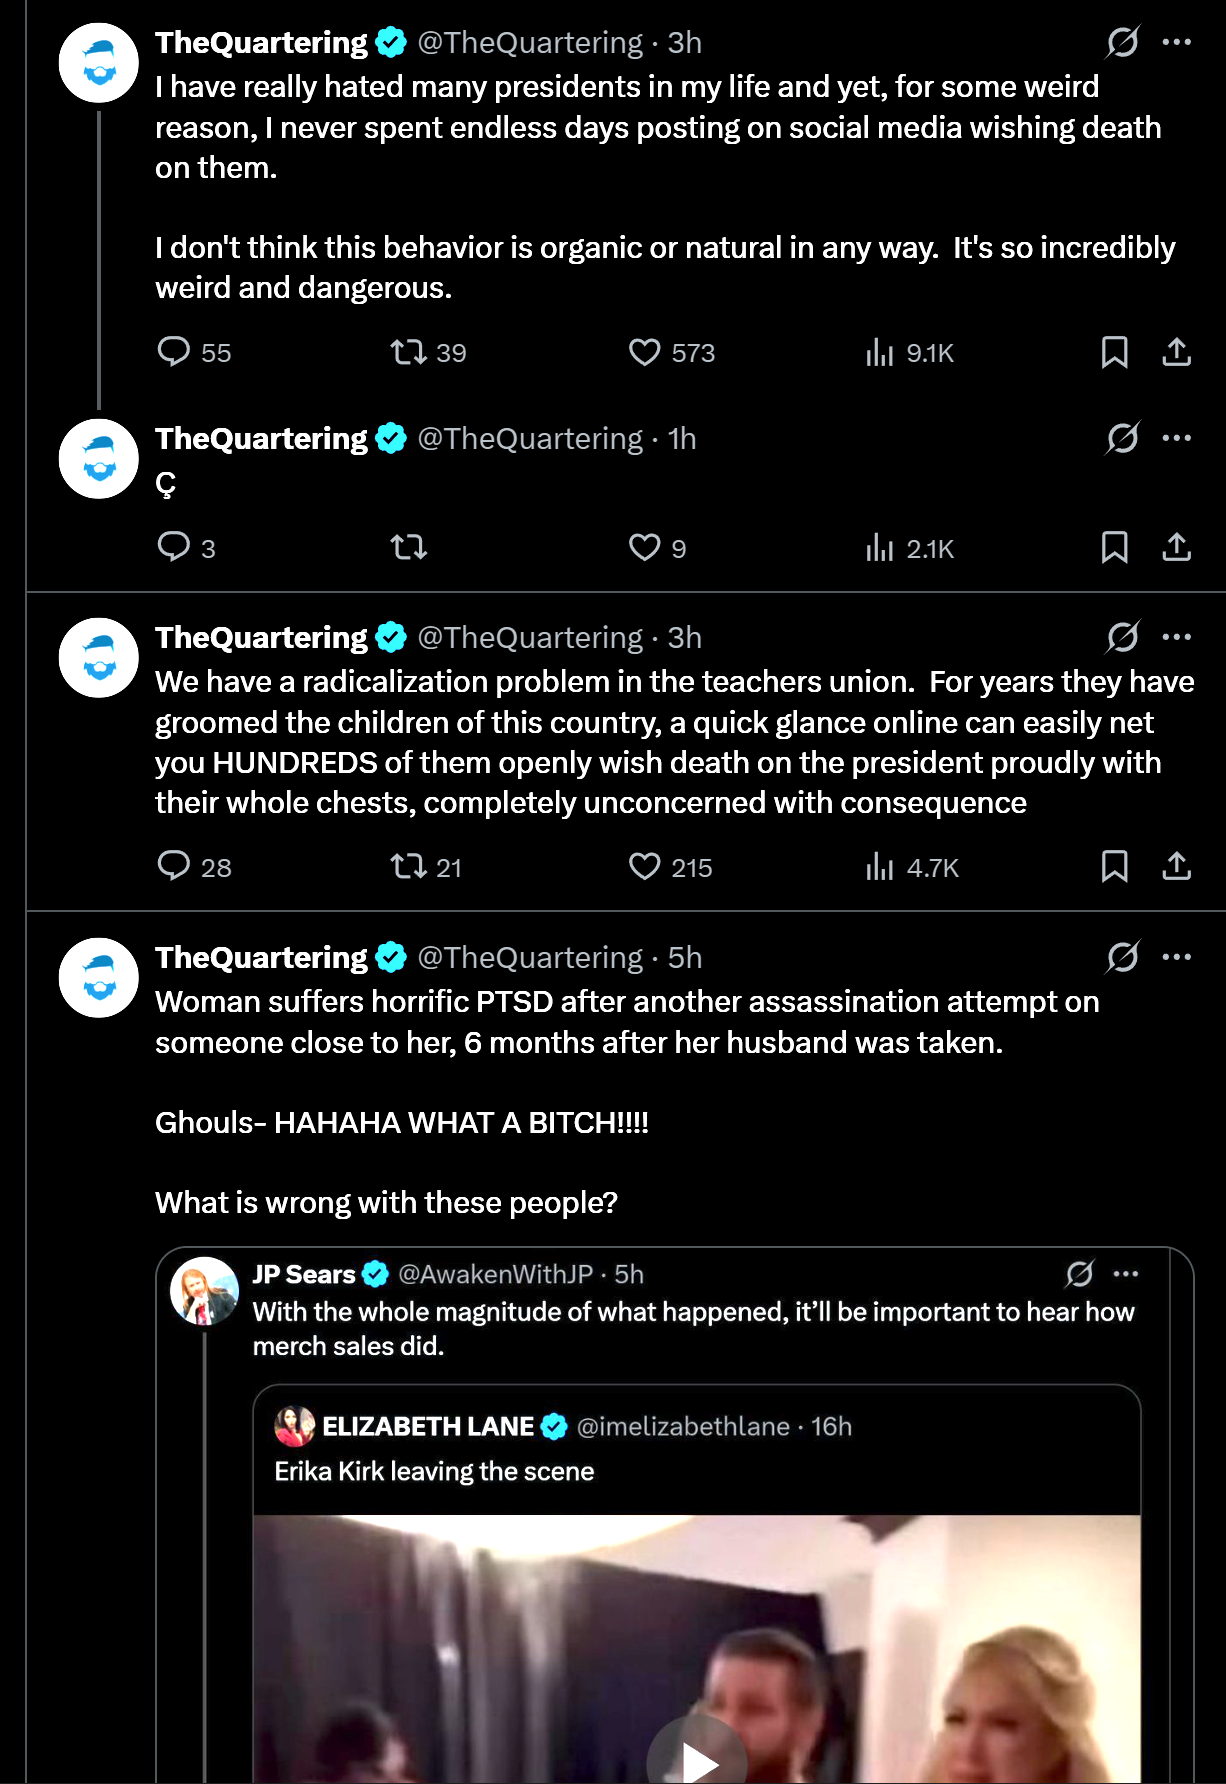Viewport: 1226px width, 1784px height.
Task: Open the @AwakenWithJP profile handle
Action: tap(495, 1274)
